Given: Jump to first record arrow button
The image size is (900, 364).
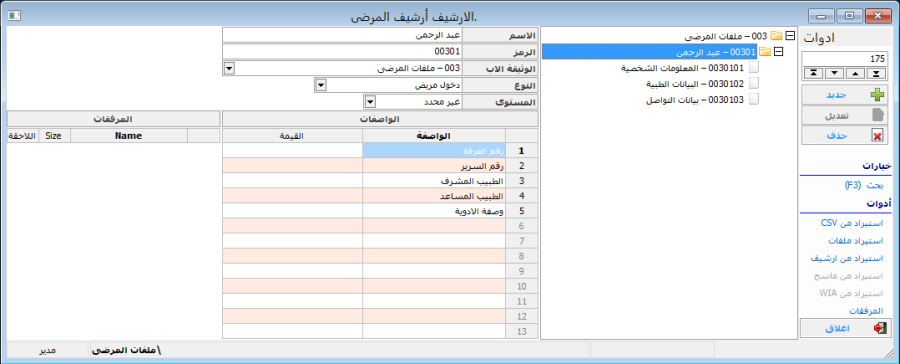Looking at the screenshot, I should [813, 73].
